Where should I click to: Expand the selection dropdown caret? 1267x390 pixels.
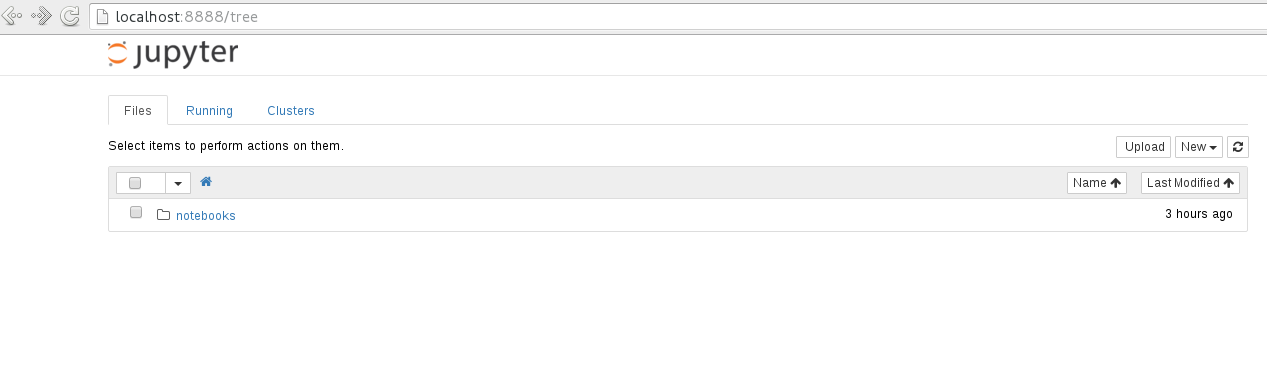point(178,183)
